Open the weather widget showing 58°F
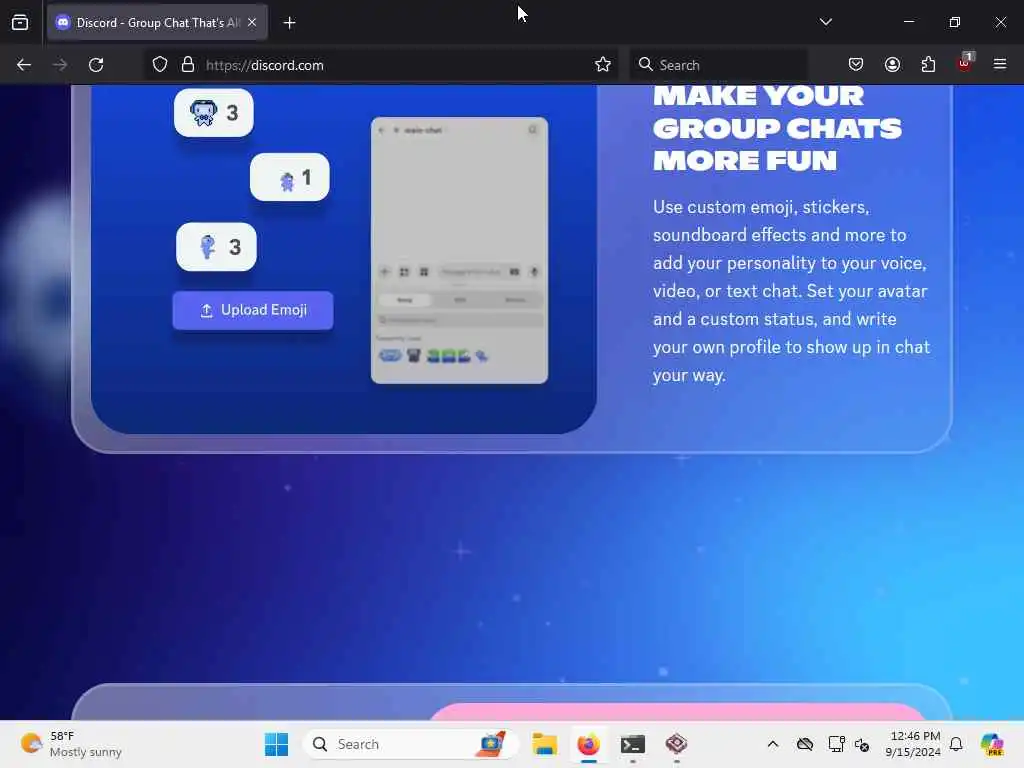 [71, 744]
